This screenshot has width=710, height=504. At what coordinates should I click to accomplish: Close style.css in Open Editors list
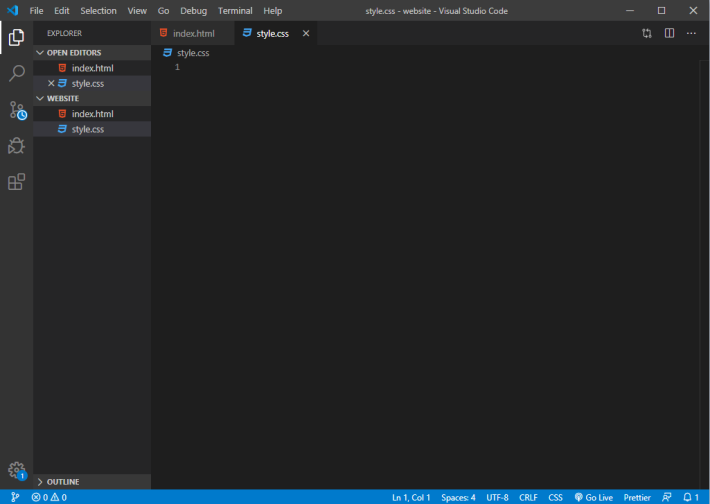tap(51, 83)
